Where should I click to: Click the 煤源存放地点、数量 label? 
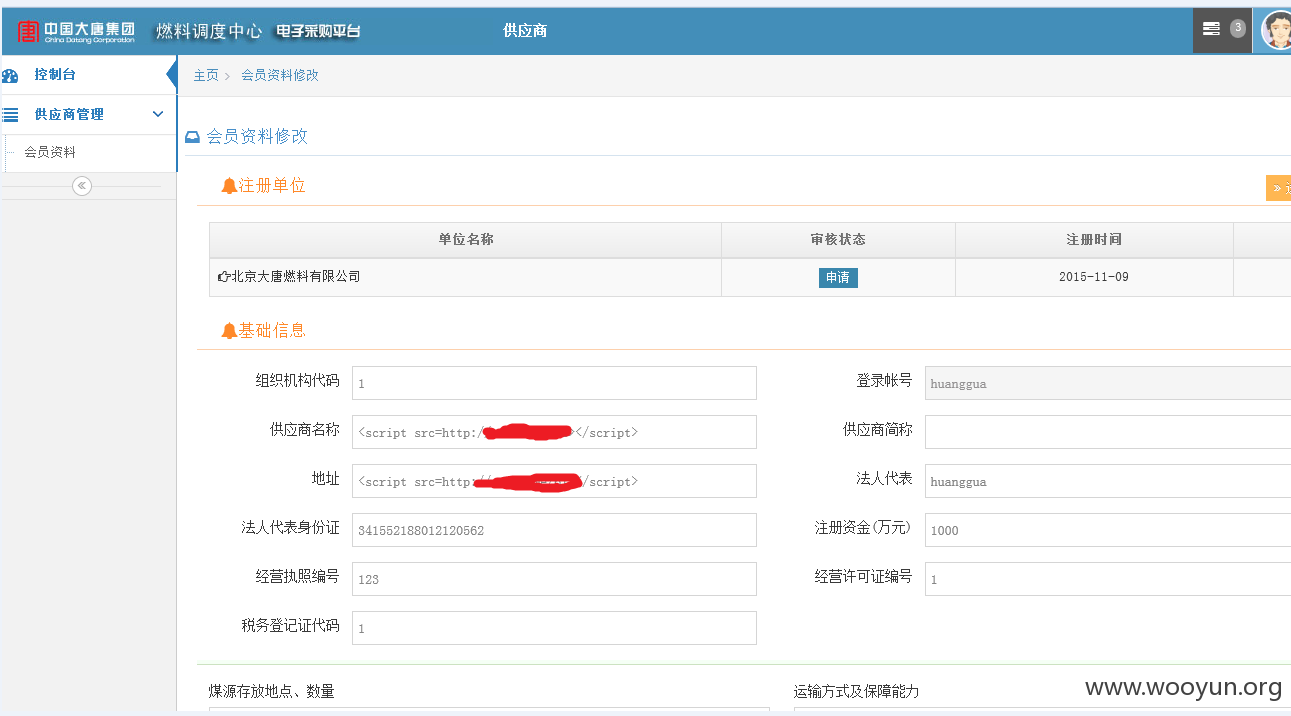[x=271, y=692]
